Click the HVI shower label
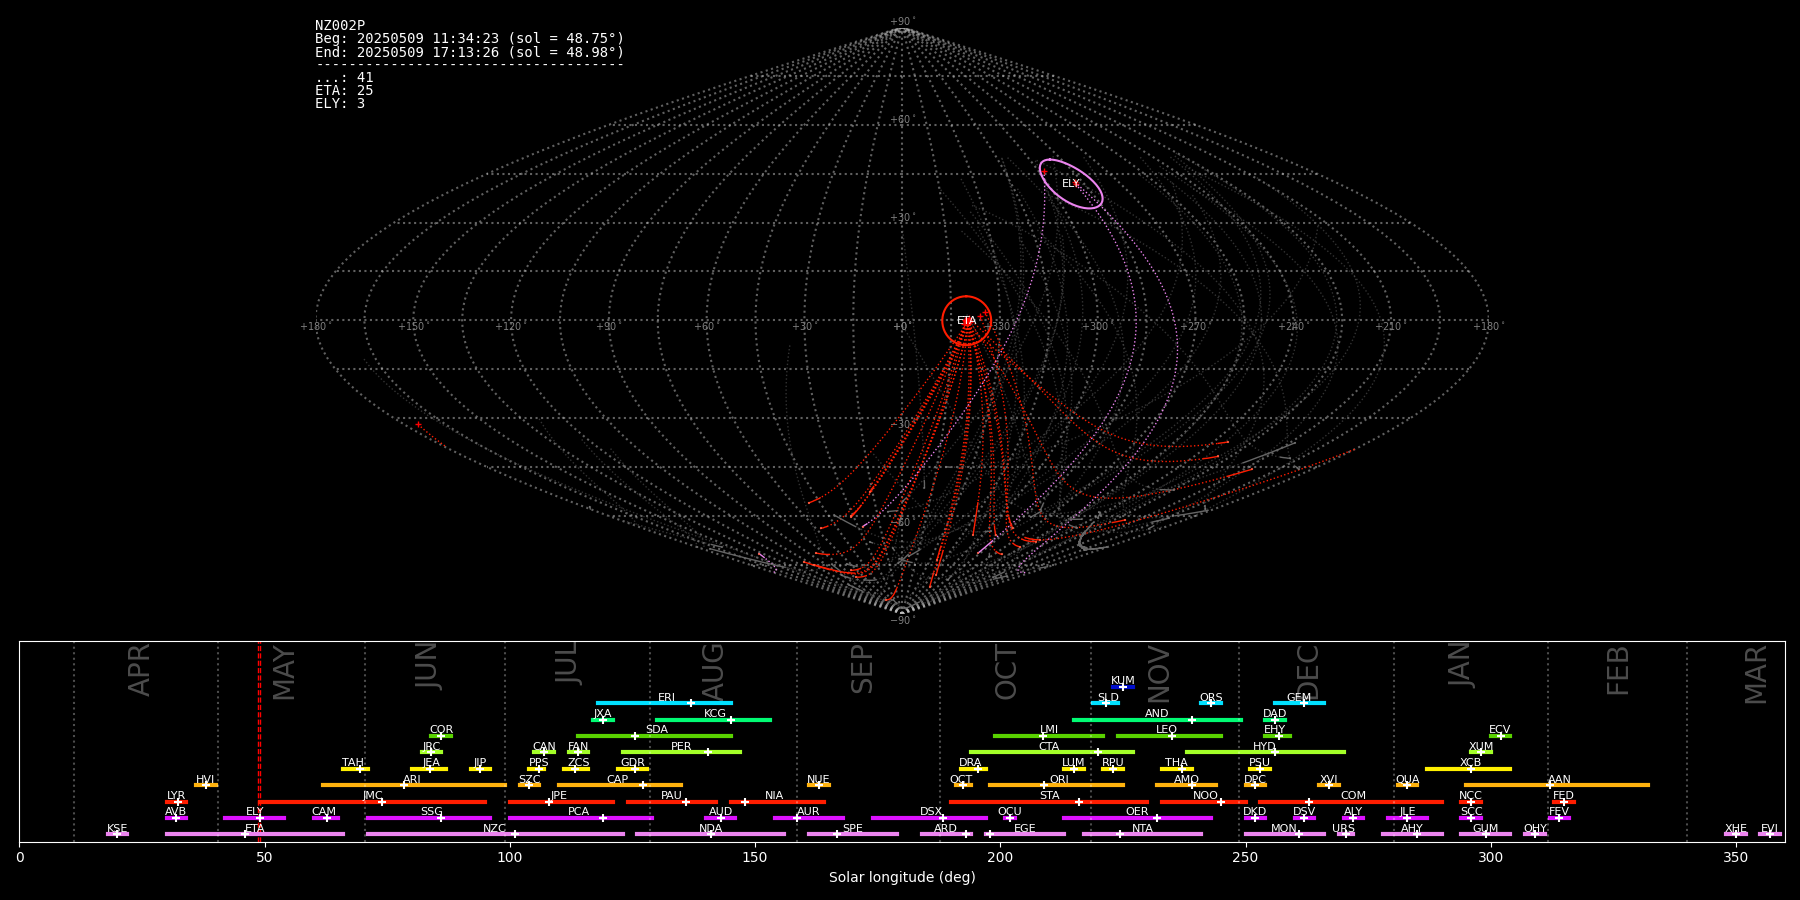This screenshot has width=1800, height=900. click(205, 780)
